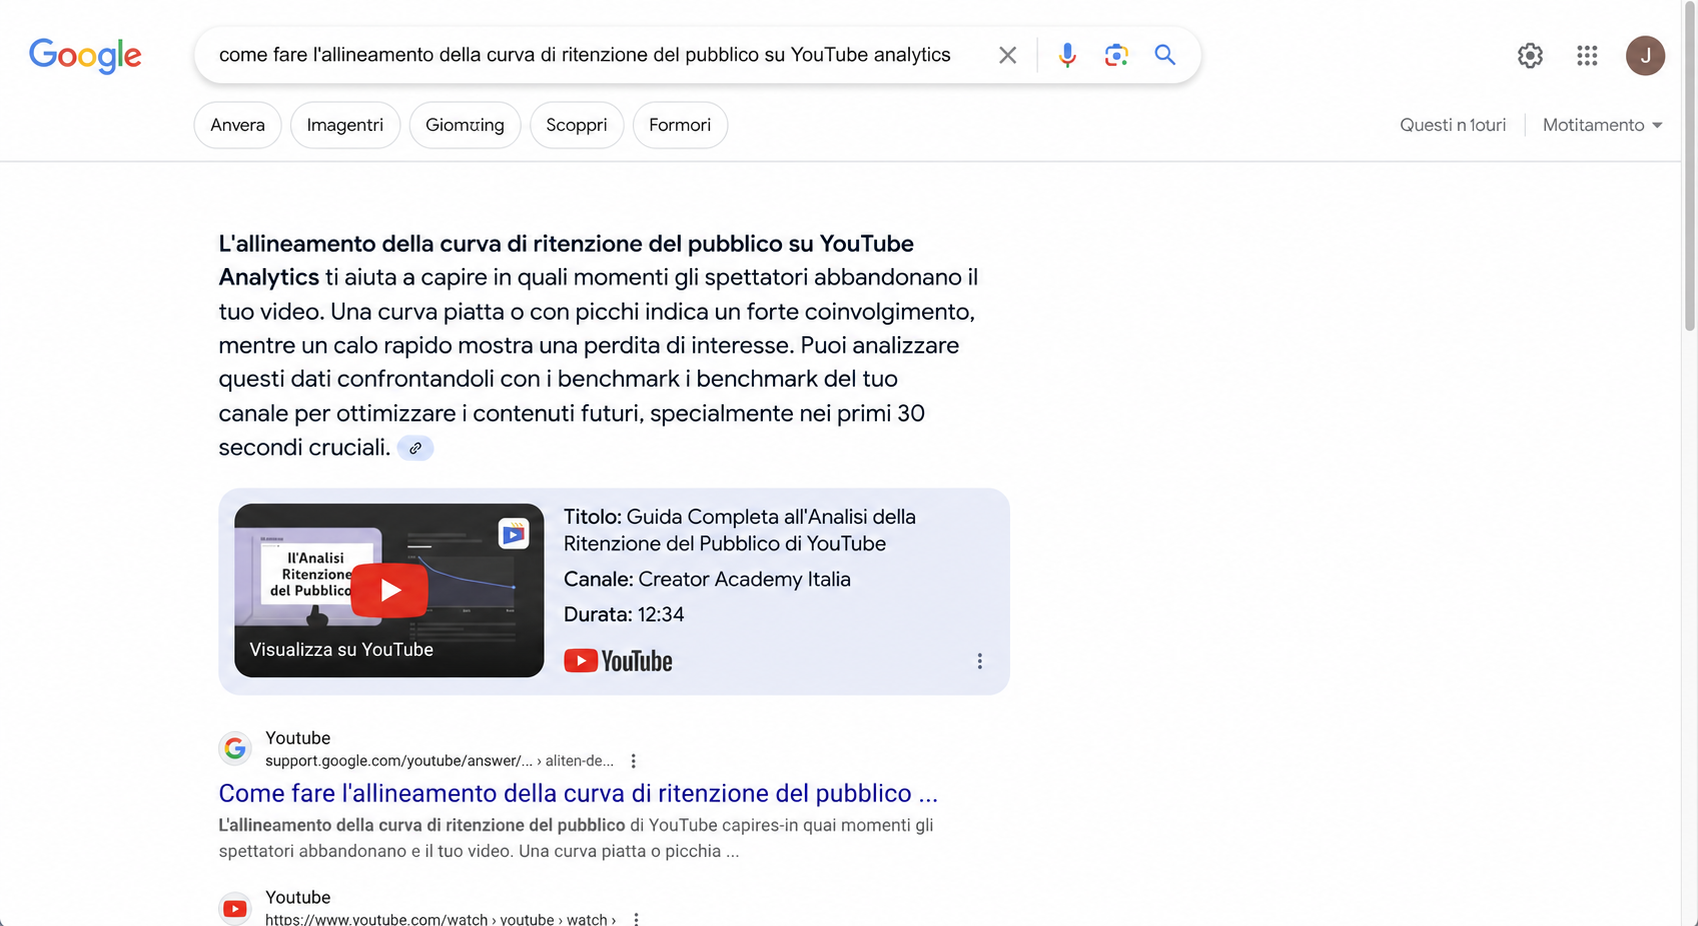Click the link icon after 'secondi cruciali.'

pos(415,448)
